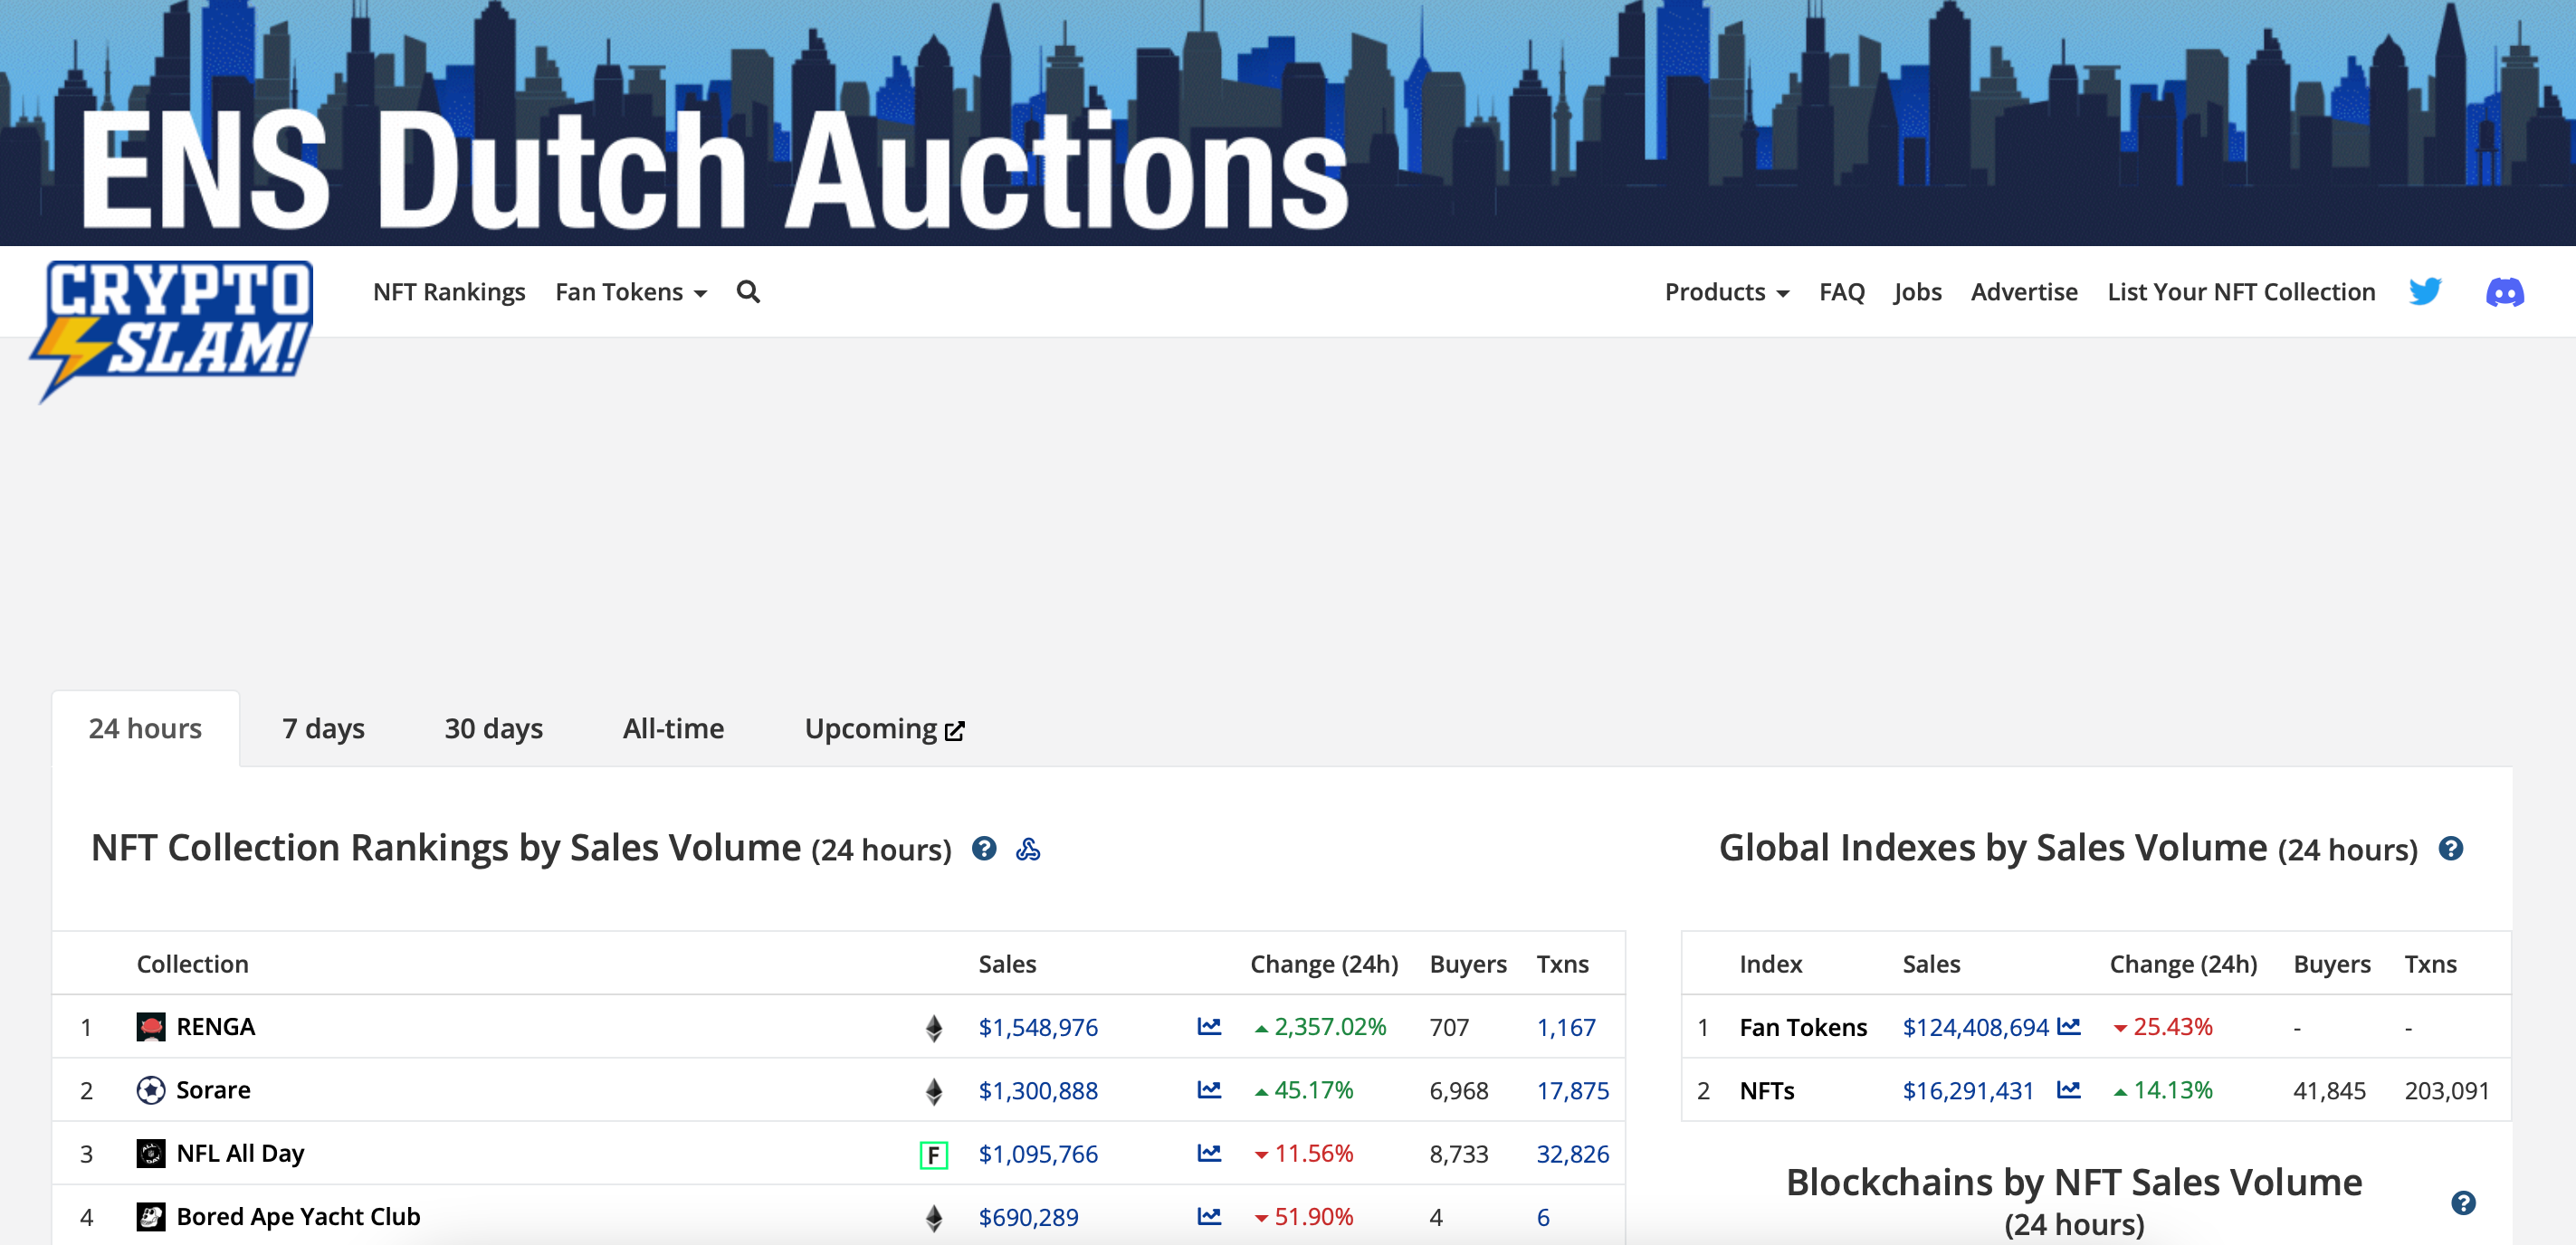This screenshot has height=1245, width=2576.
Task: Click the ENS Dutch Auctions banner
Action: [1288, 122]
